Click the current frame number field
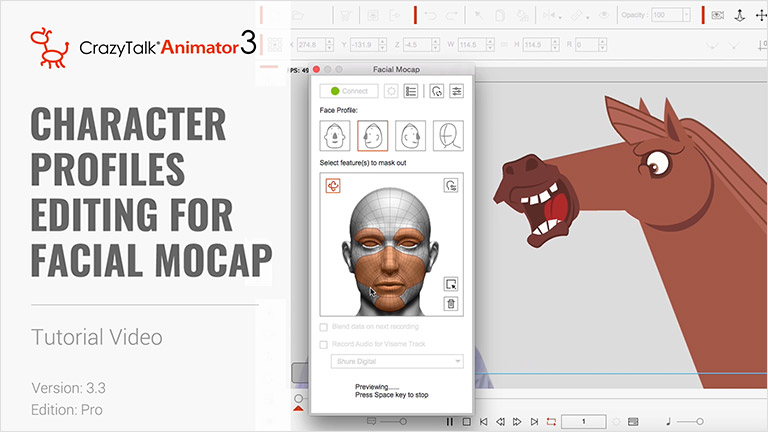This screenshot has height=432, width=768. (584, 422)
